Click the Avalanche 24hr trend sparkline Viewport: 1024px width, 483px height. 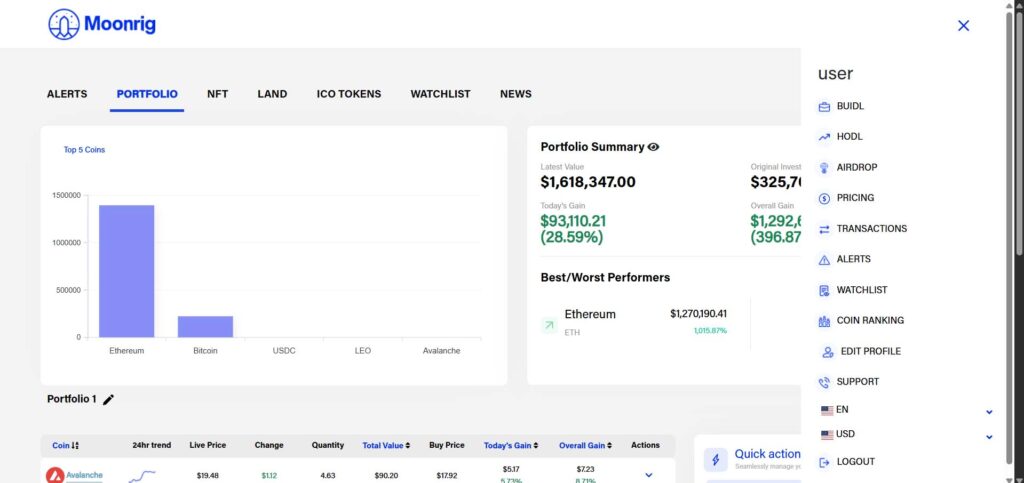(142, 476)
